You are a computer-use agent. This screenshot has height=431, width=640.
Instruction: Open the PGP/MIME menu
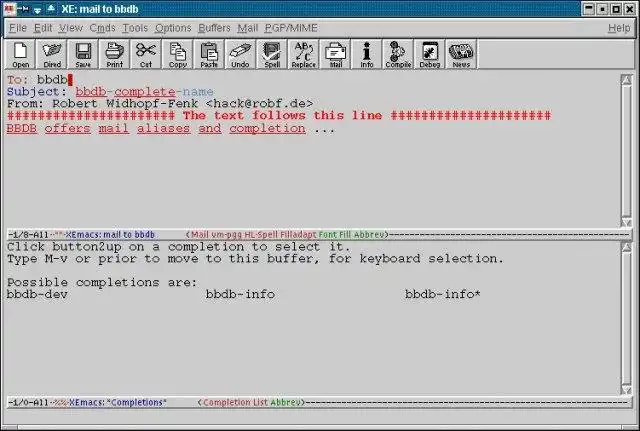point(291,28)
